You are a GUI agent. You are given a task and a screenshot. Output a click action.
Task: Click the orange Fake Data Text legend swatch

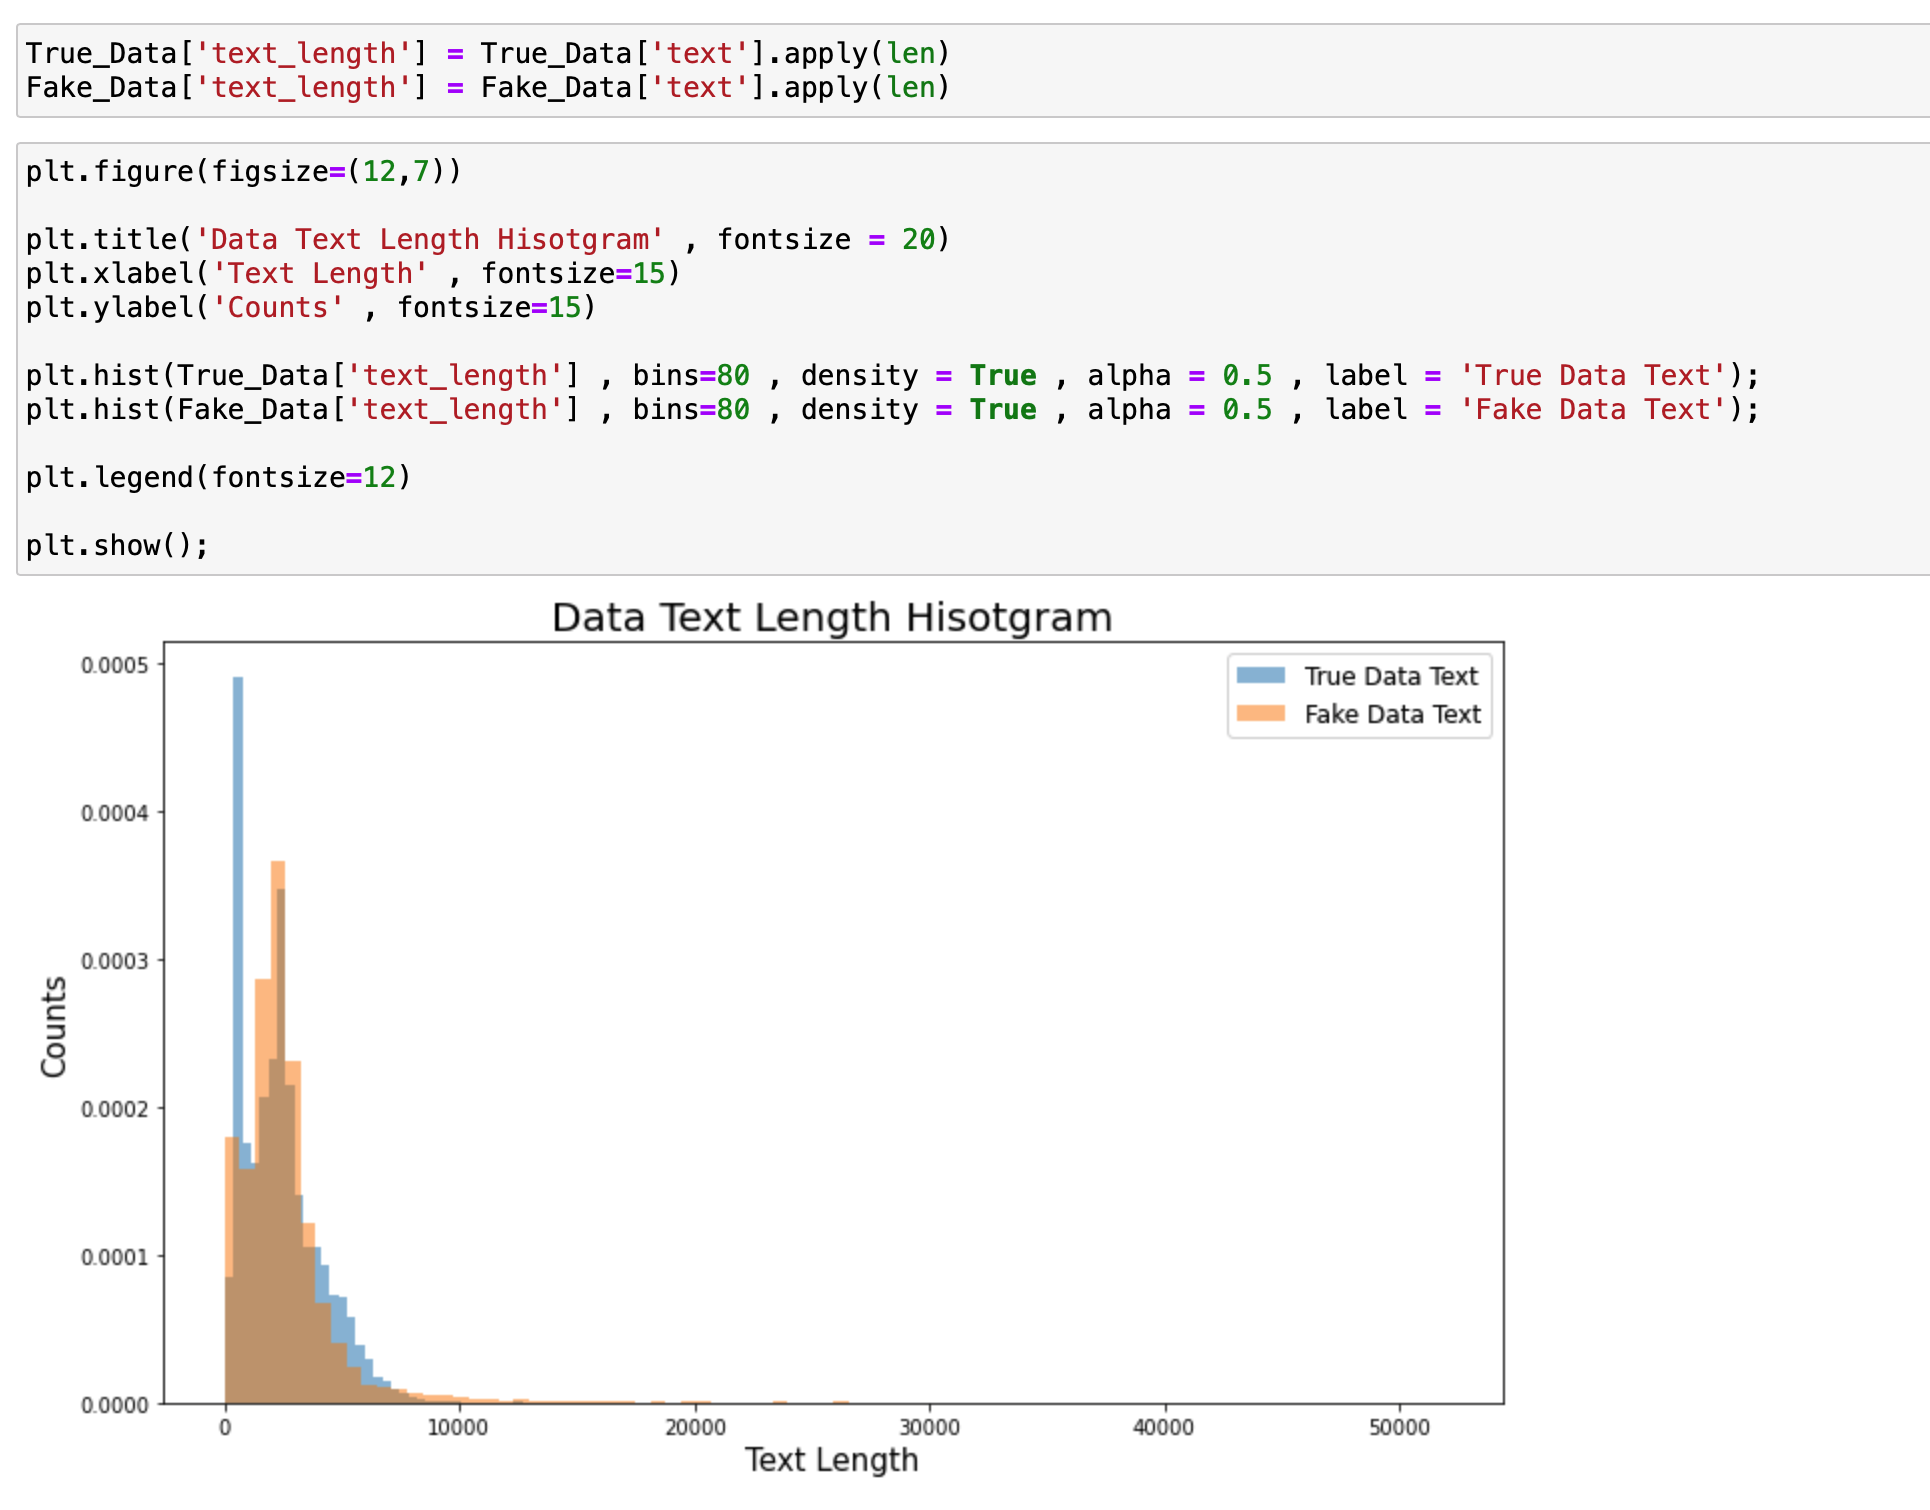pos(1260,714)
